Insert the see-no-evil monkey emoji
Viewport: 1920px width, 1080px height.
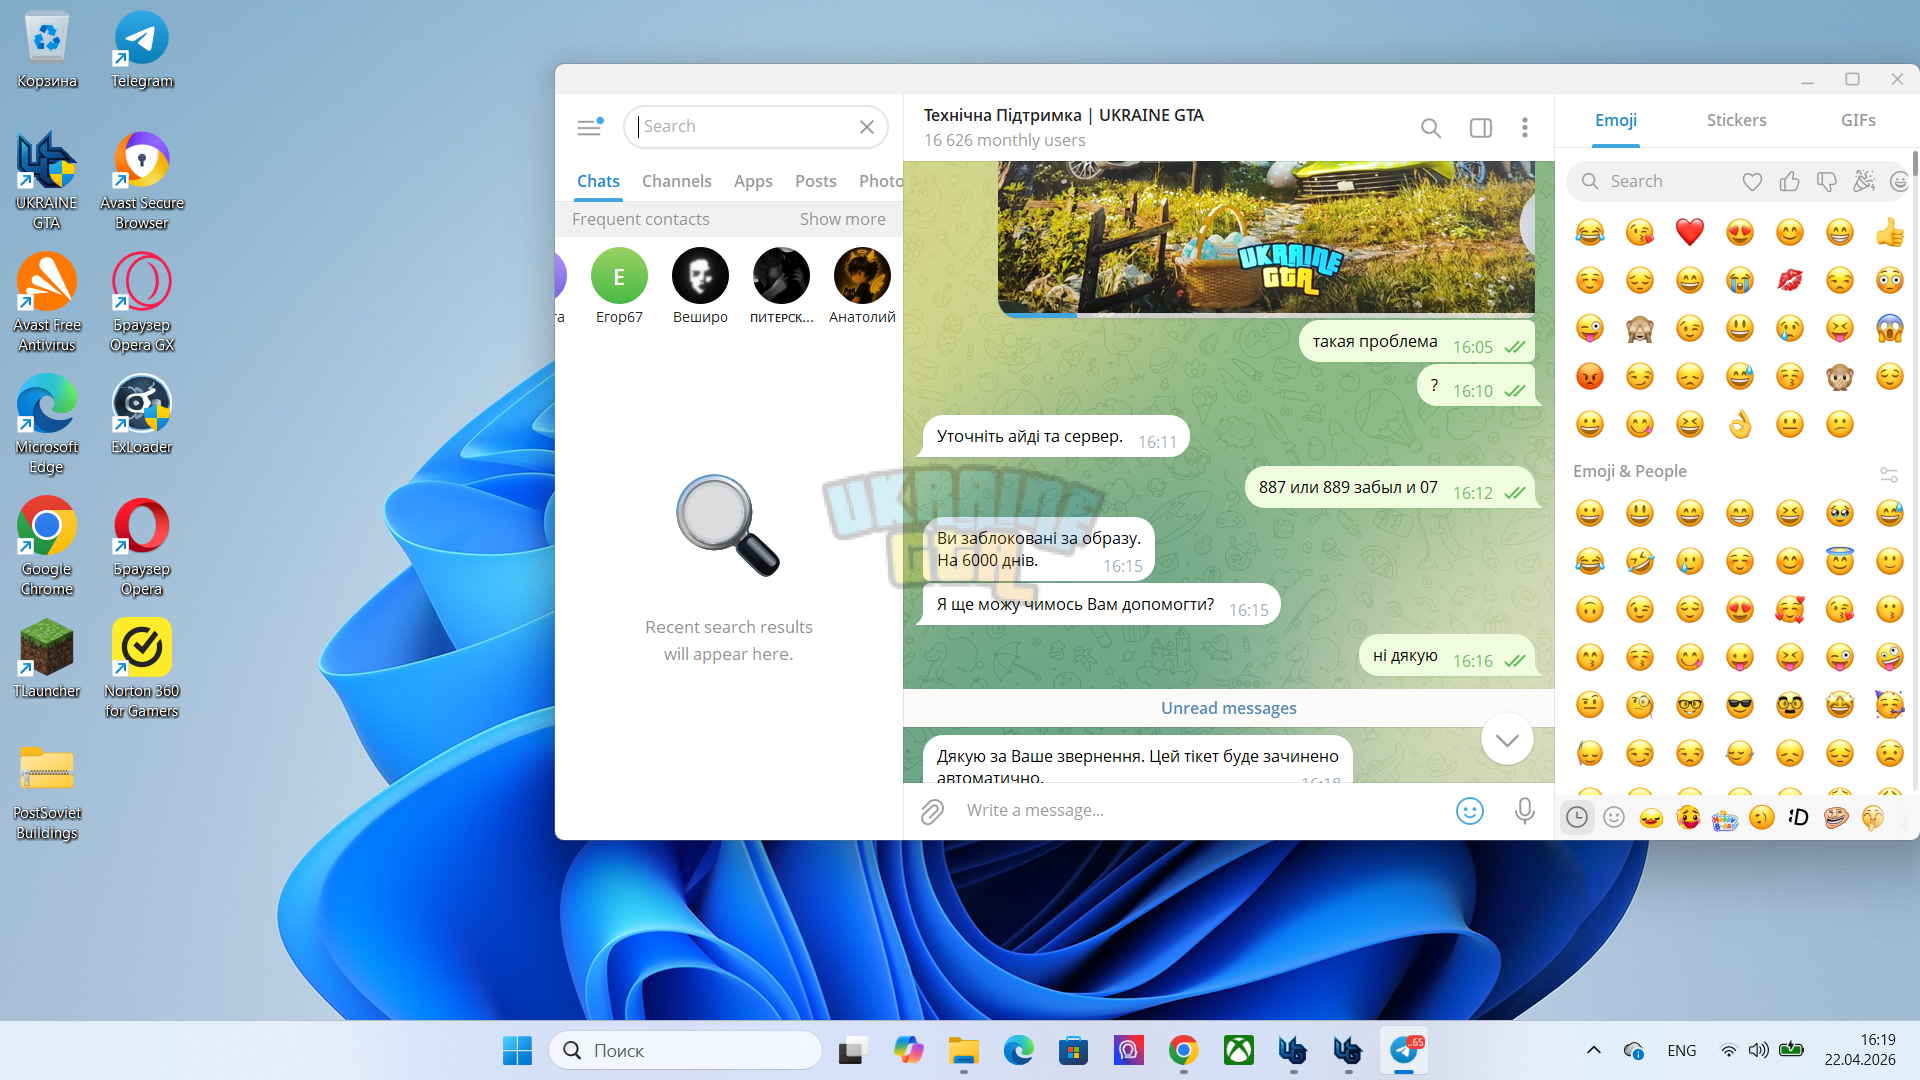coord(1640,328)
